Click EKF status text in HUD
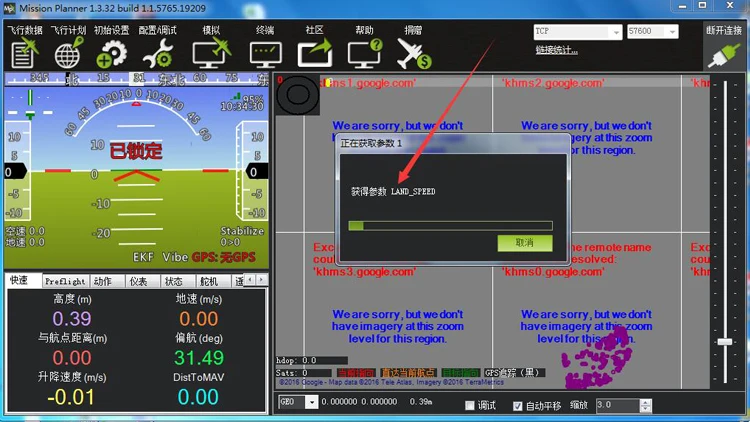750x422 pixels. pos(143,257)
